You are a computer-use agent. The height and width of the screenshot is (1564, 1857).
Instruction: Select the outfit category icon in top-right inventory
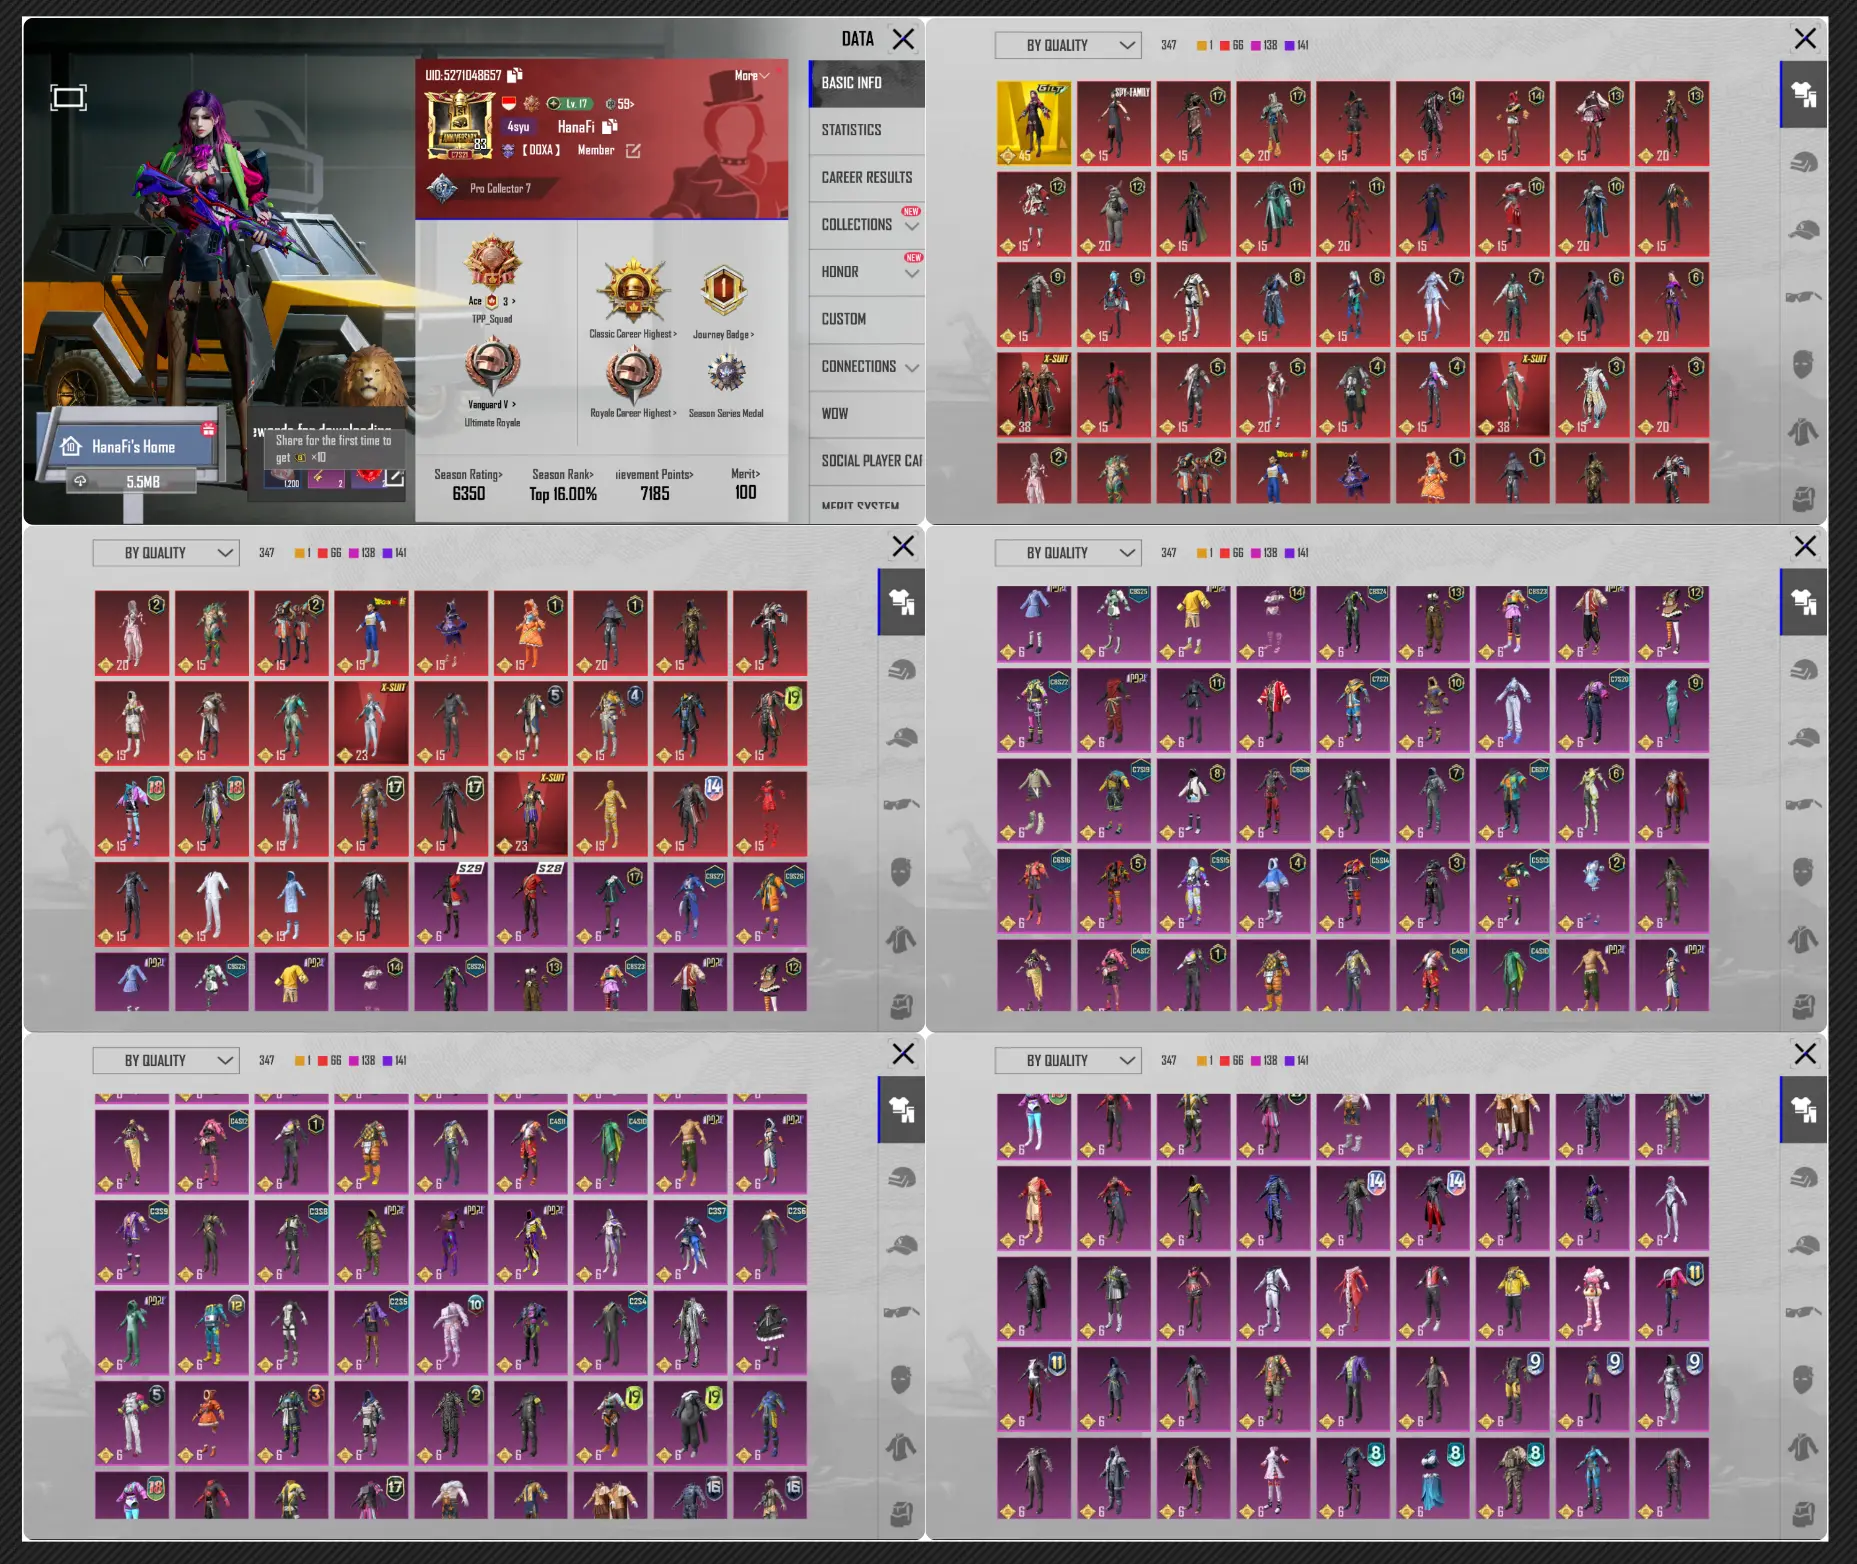coord(1804,94)
